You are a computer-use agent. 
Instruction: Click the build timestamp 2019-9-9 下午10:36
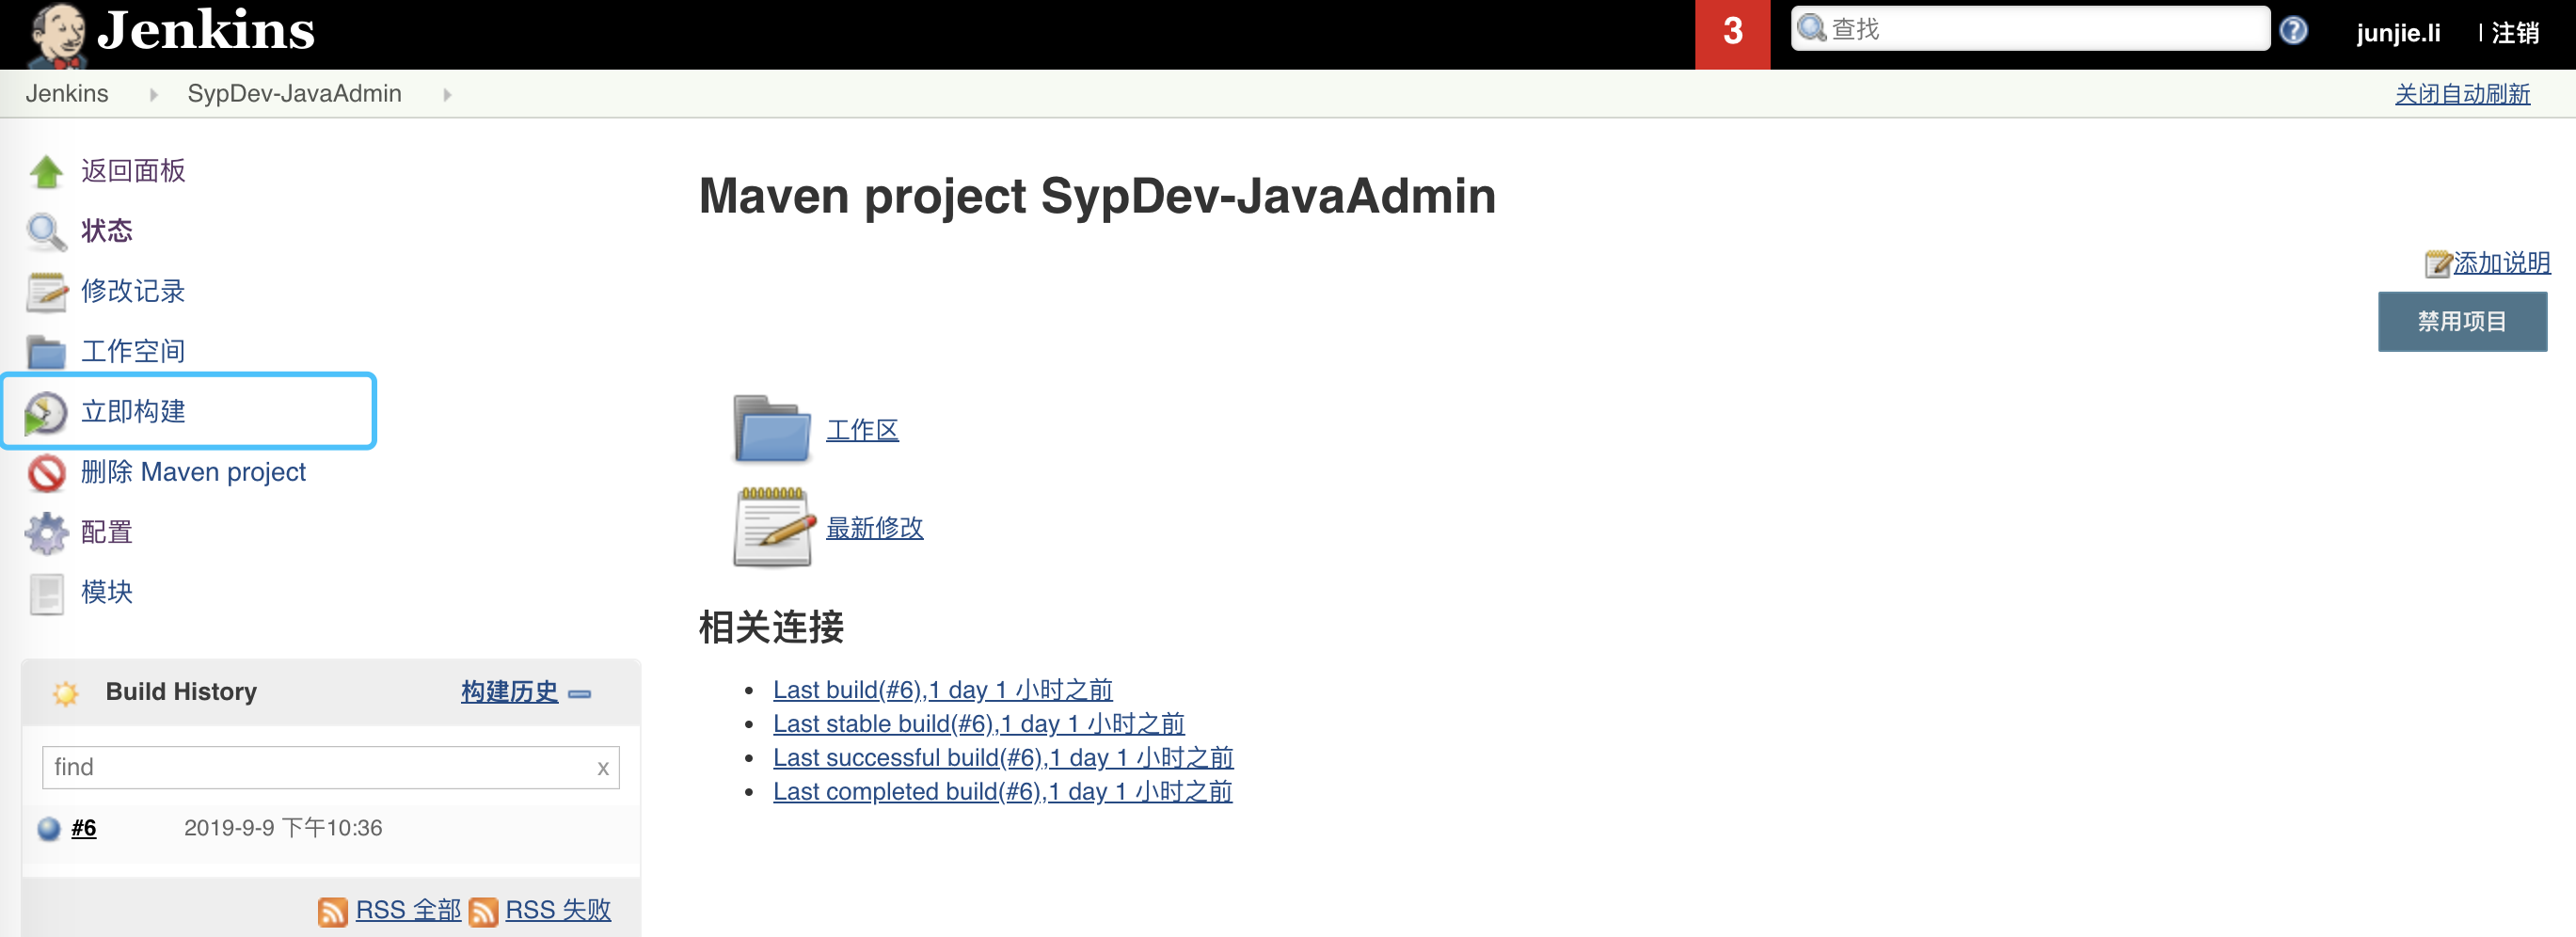tap(283, 828)
